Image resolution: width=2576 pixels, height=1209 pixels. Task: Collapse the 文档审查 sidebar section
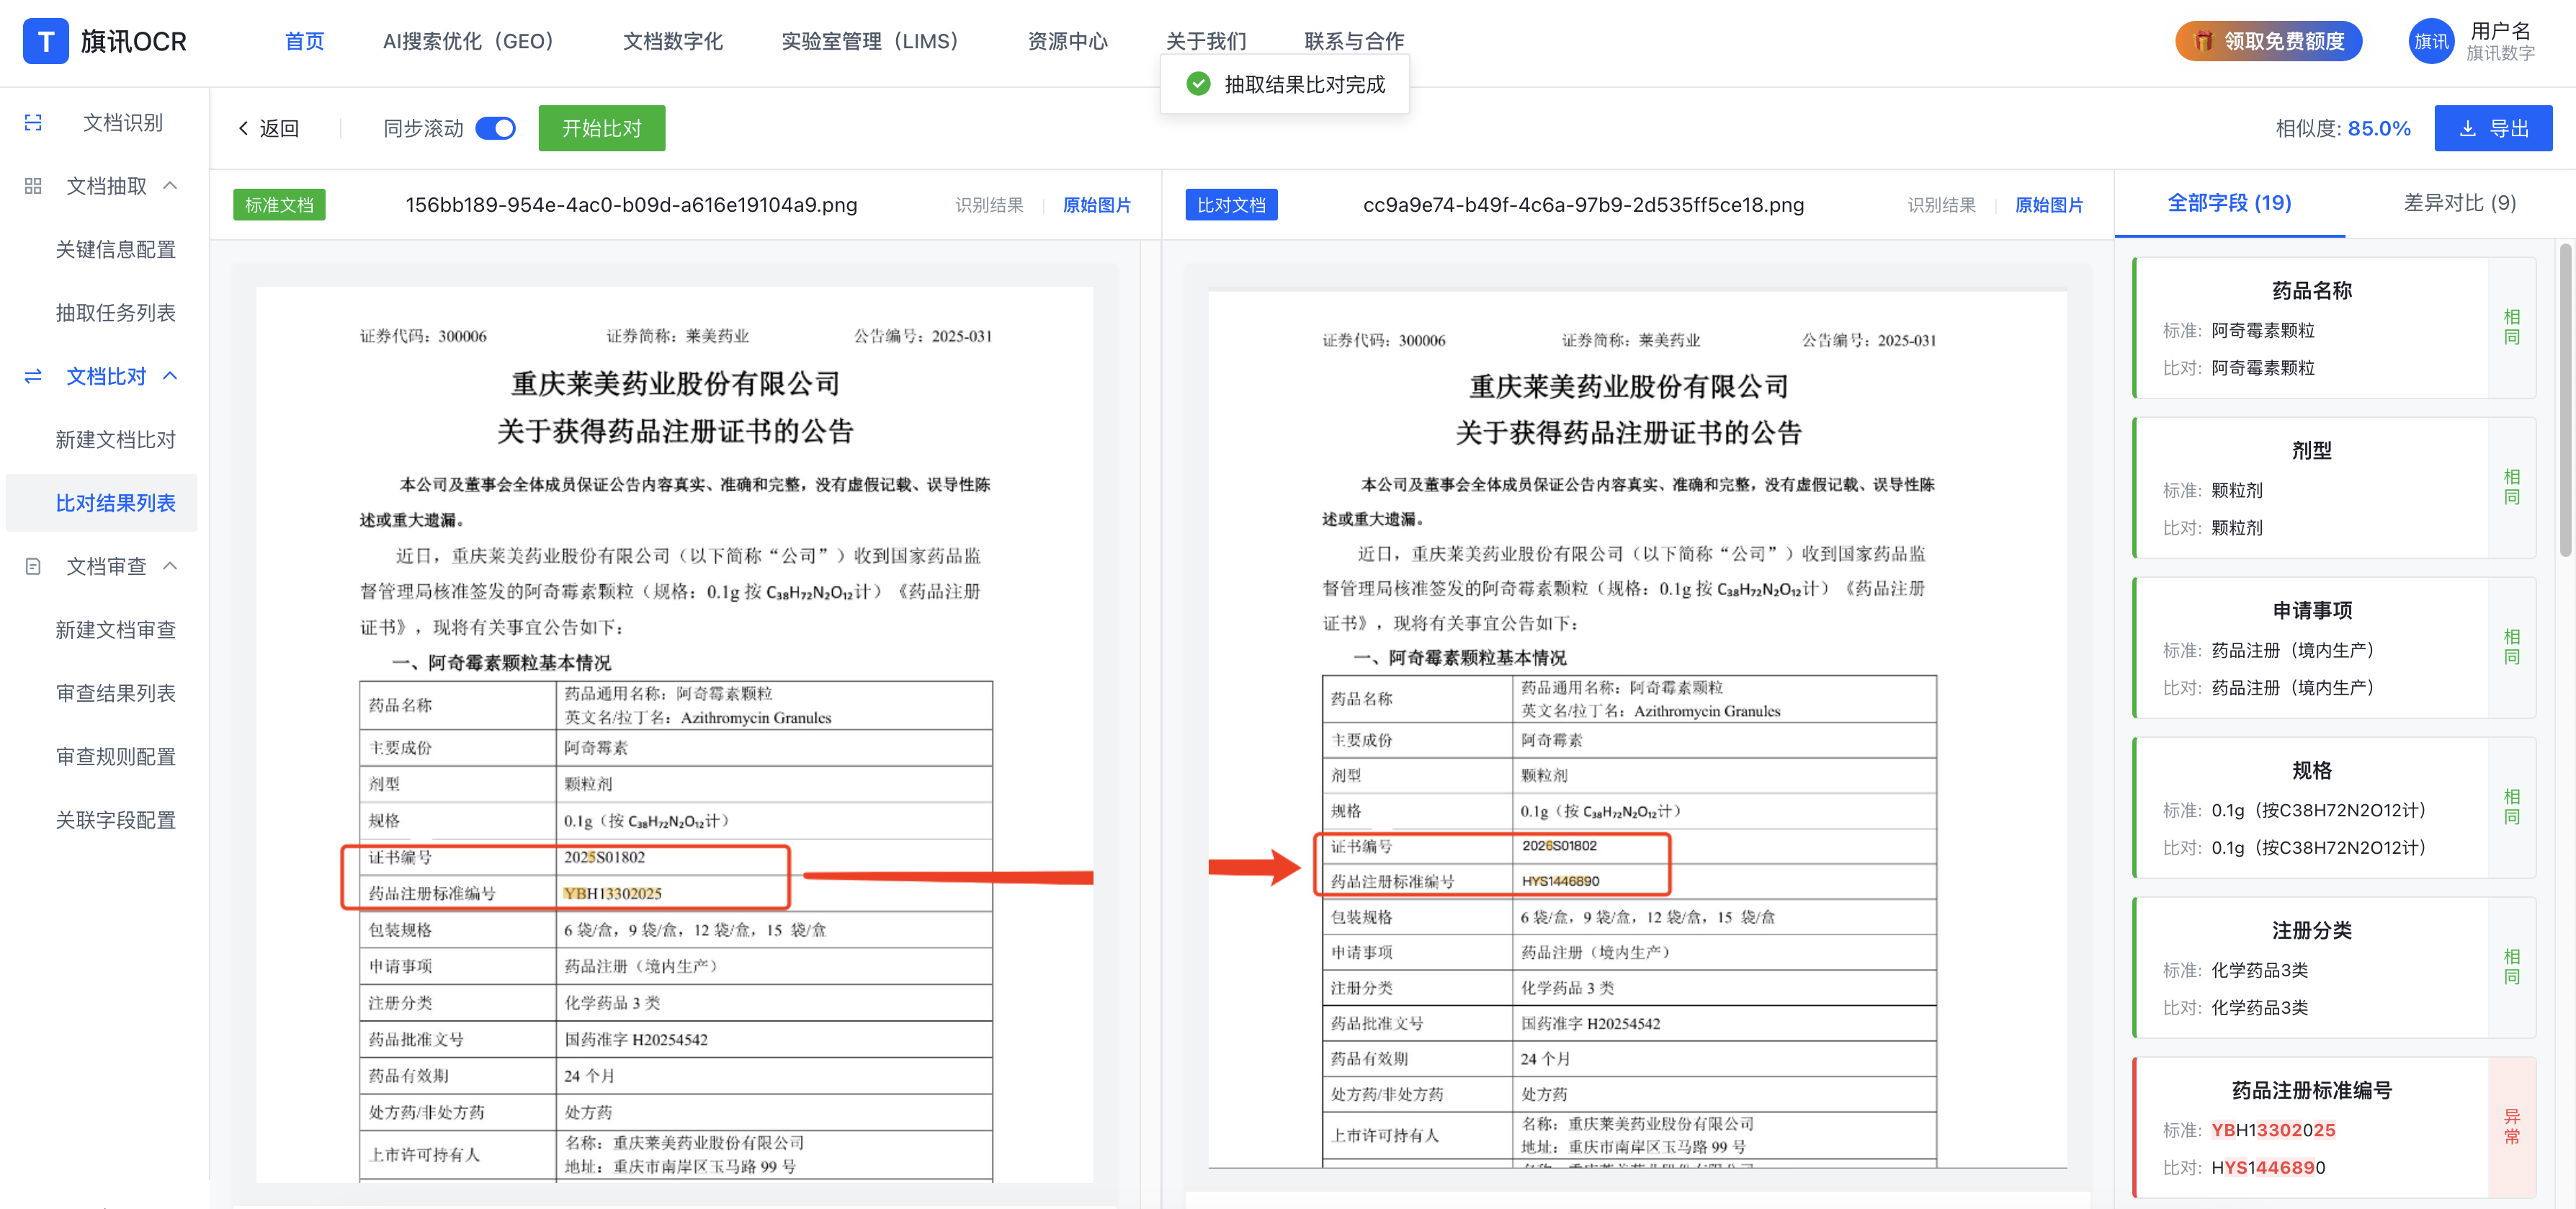(x=170, y=566)
